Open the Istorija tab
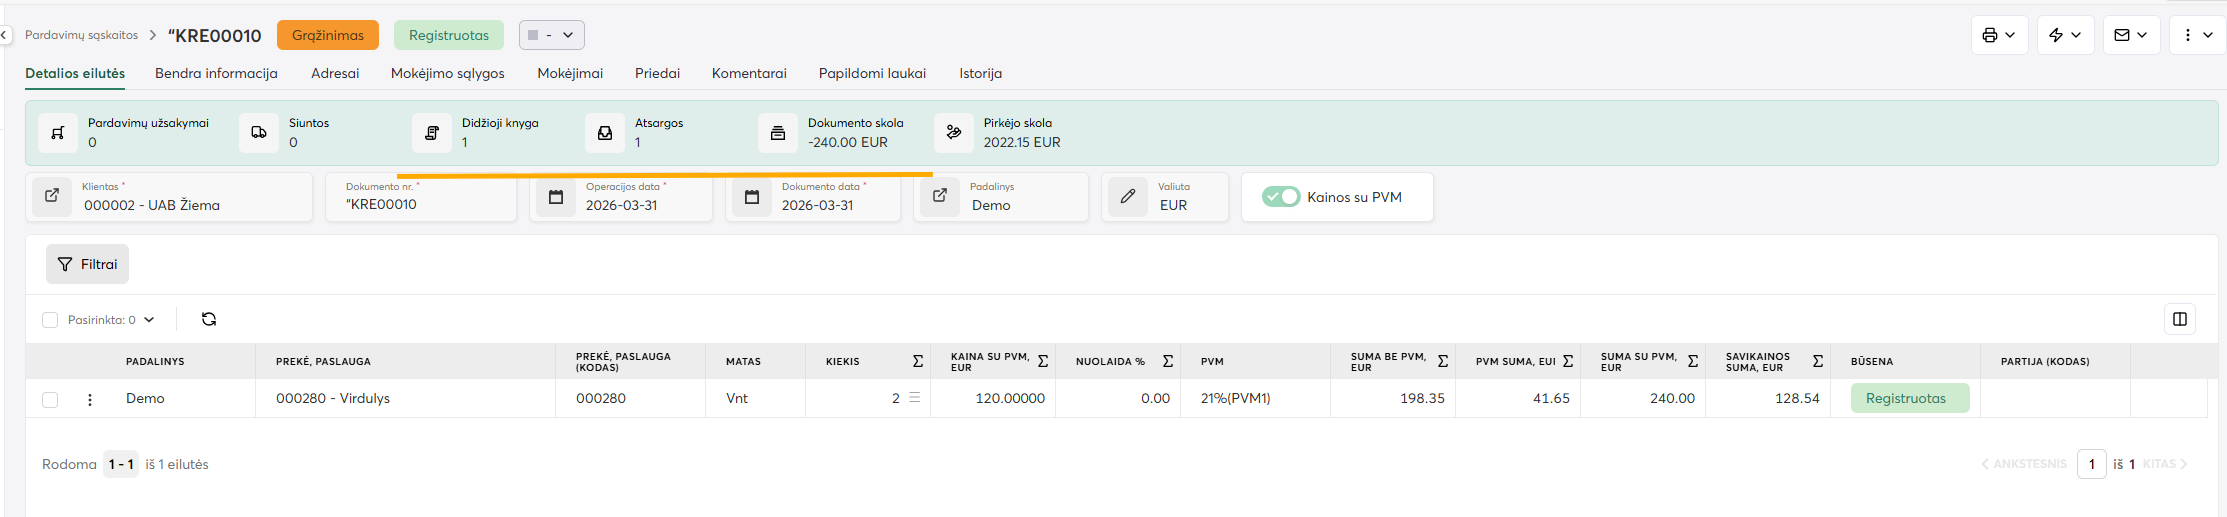 (x=980, y=73)
